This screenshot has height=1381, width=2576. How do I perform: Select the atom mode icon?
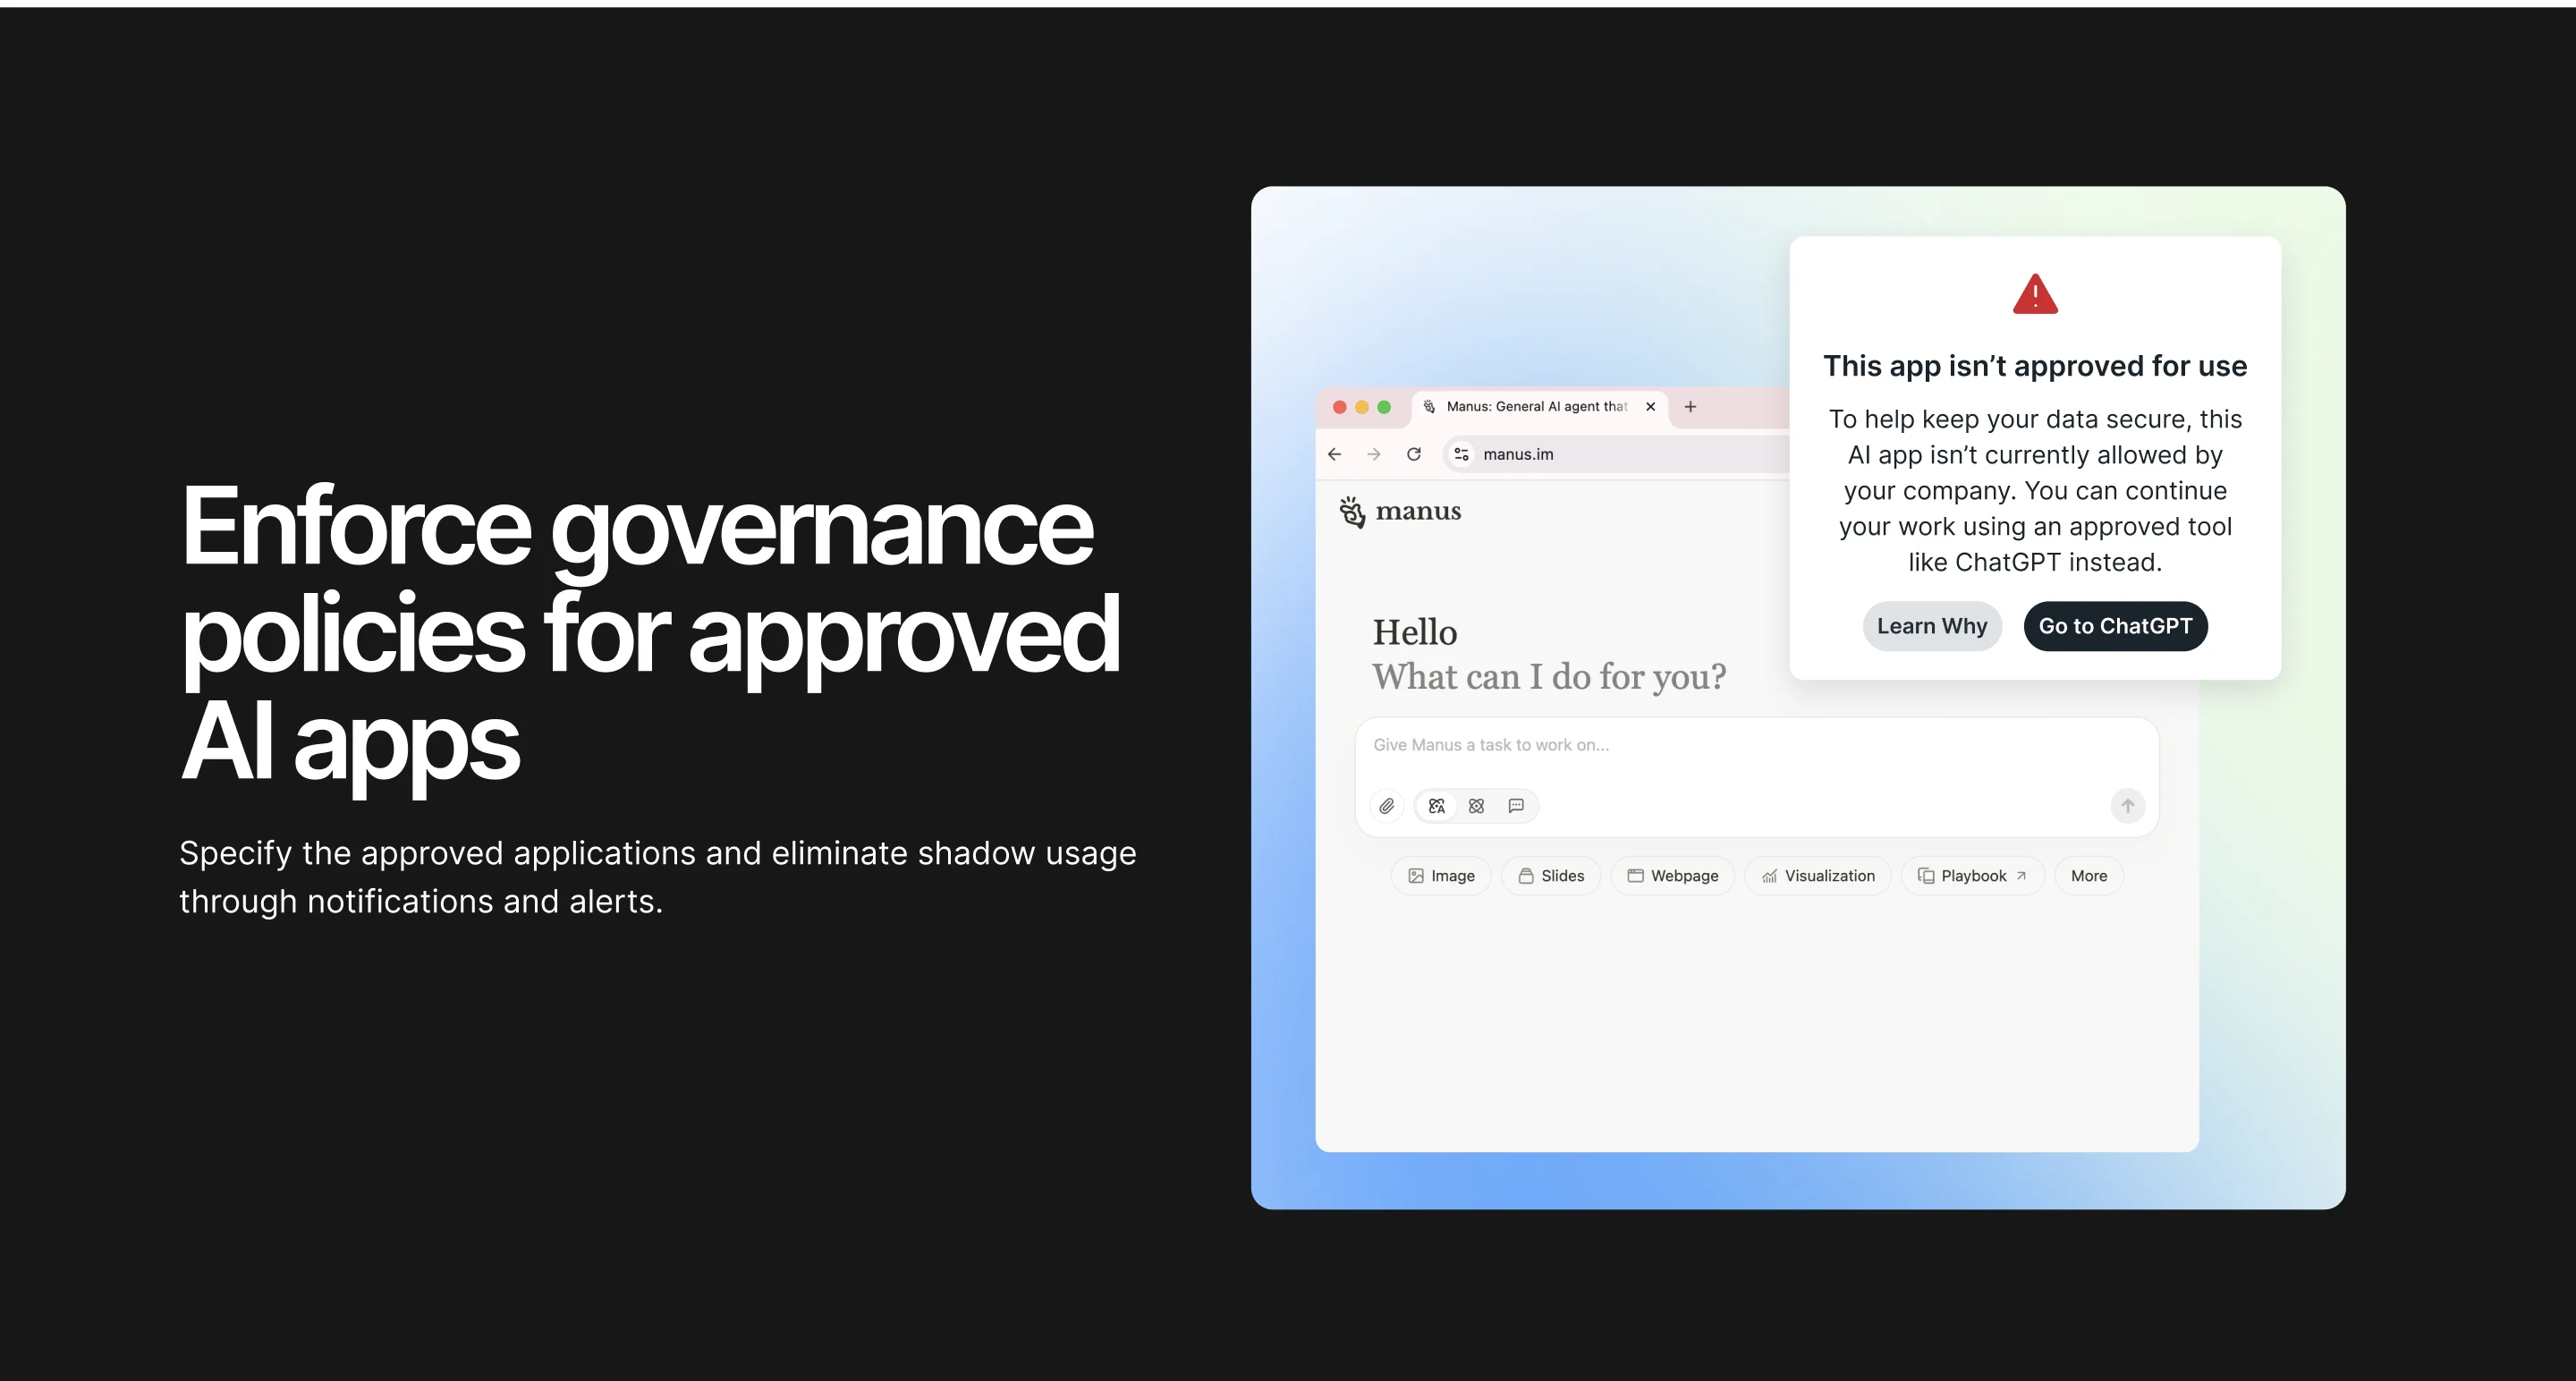1476,806
